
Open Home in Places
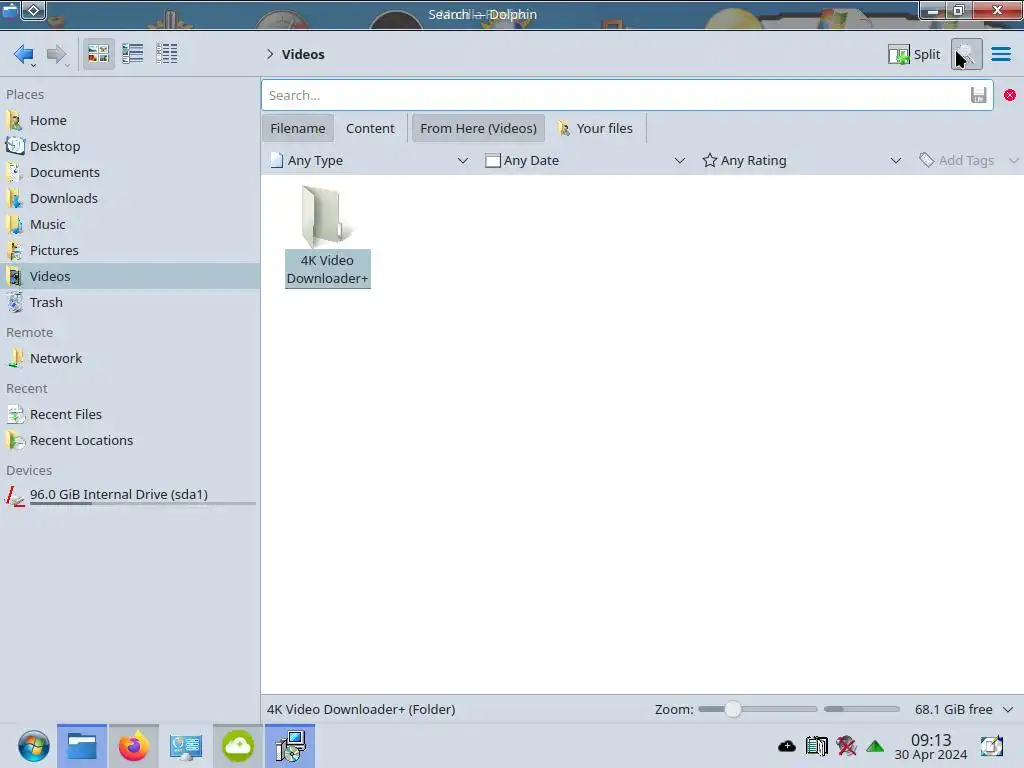[130, 120]
